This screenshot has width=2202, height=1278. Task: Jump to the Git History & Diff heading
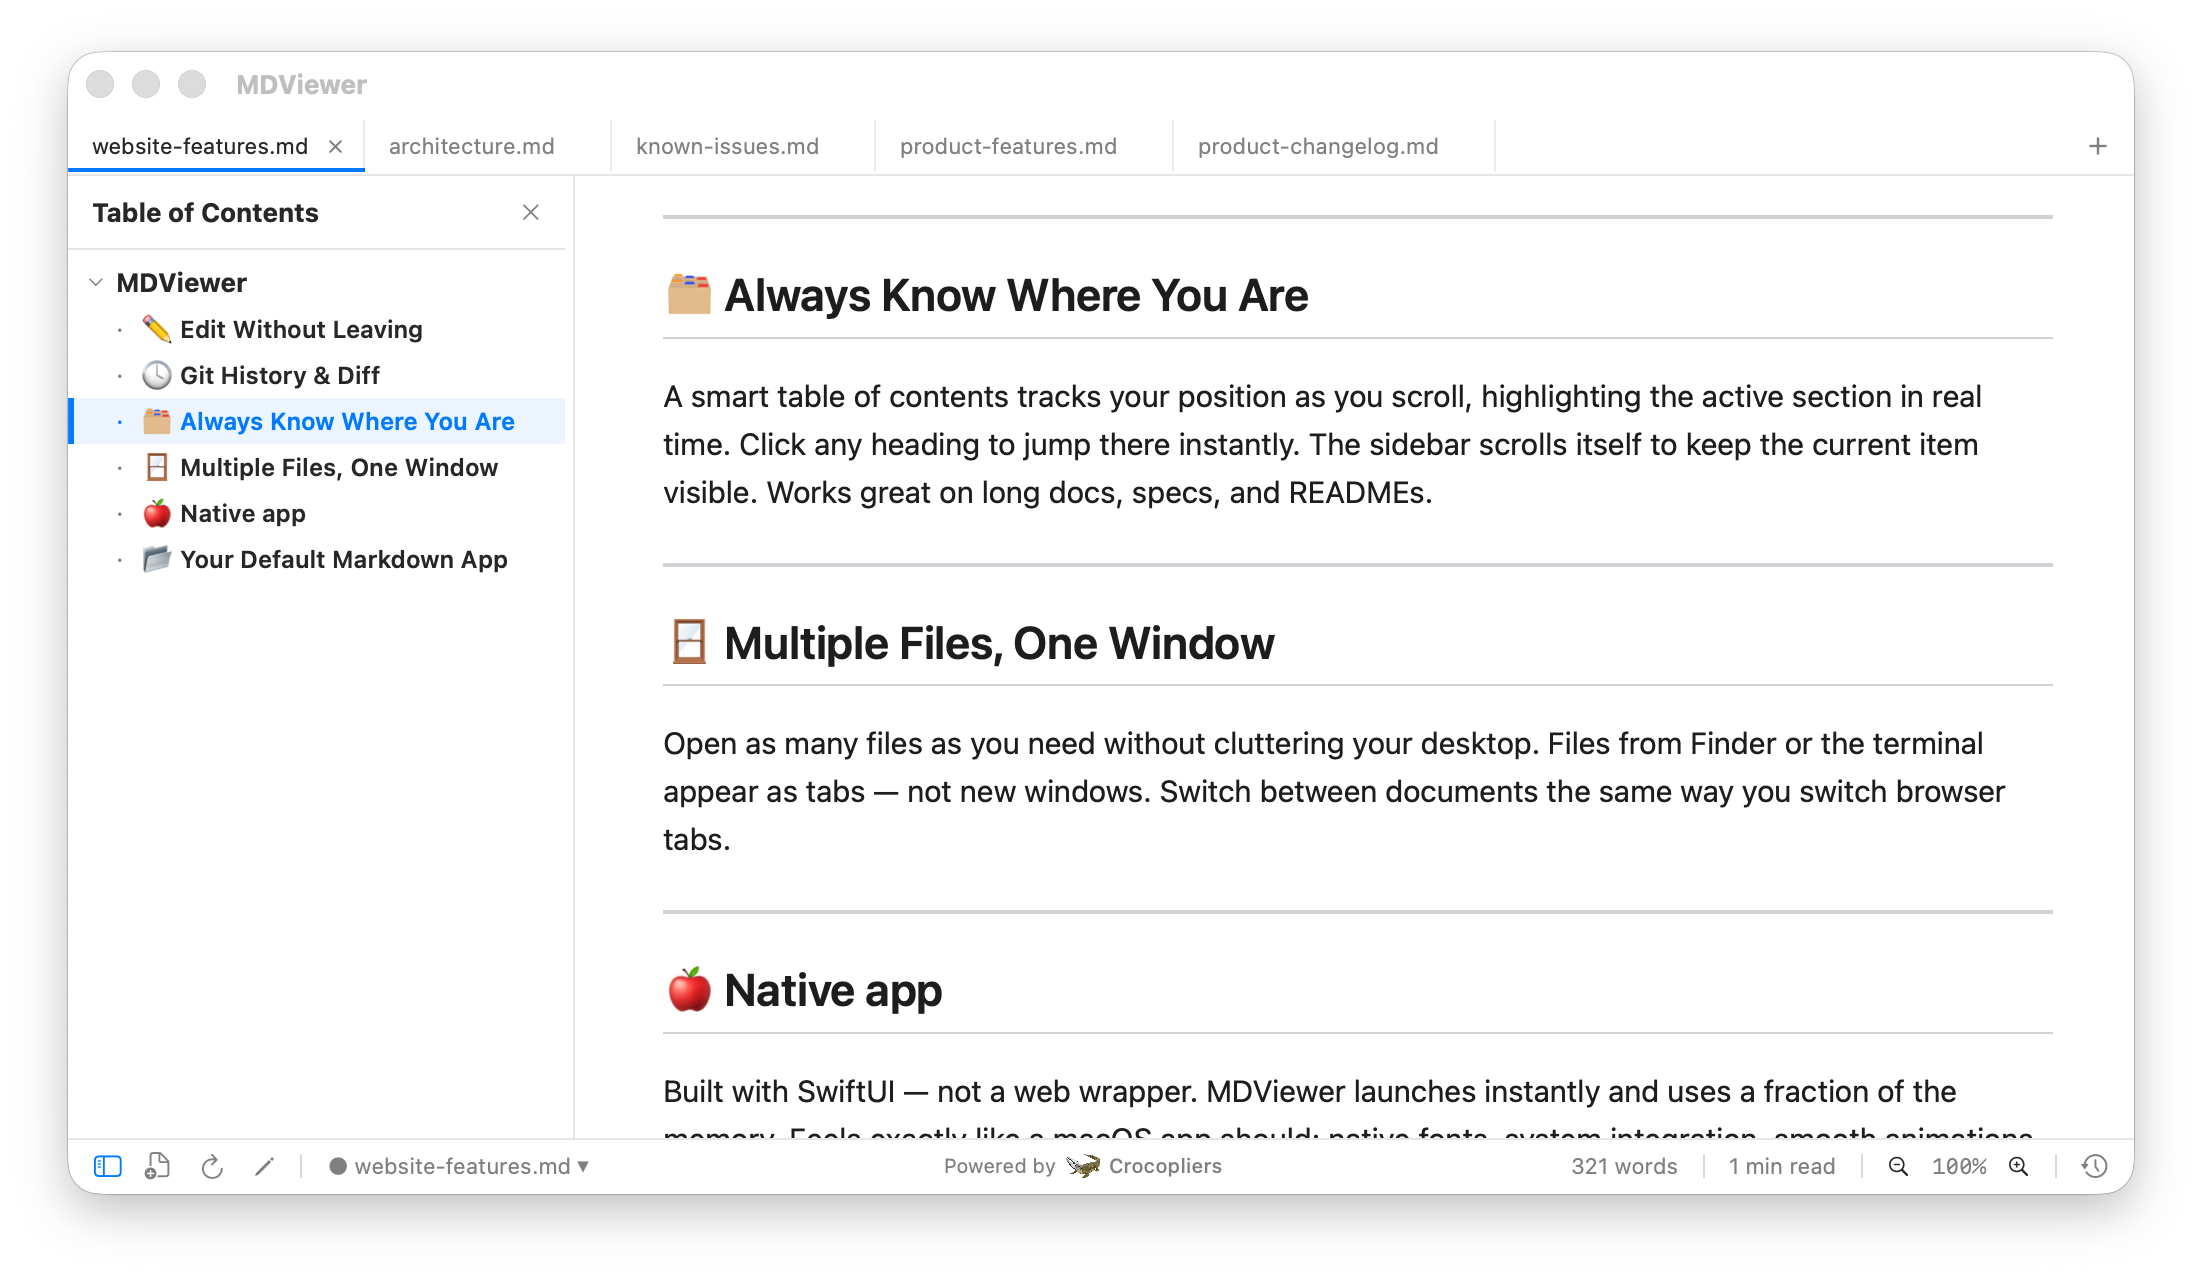(x=280, y=375)
